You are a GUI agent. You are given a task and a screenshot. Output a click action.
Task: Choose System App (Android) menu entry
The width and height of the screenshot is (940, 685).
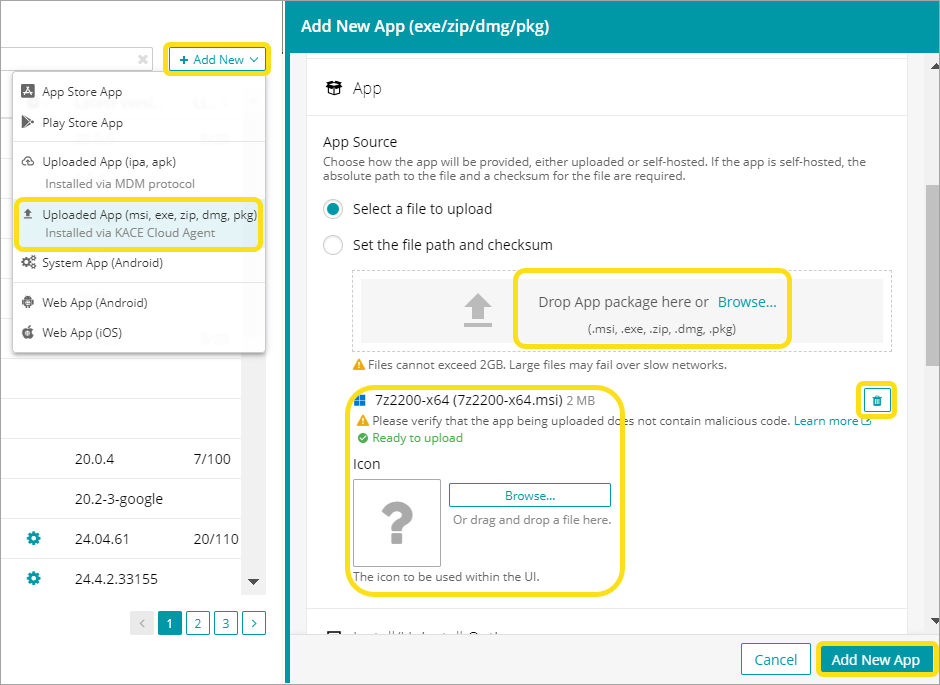[102, 263]
